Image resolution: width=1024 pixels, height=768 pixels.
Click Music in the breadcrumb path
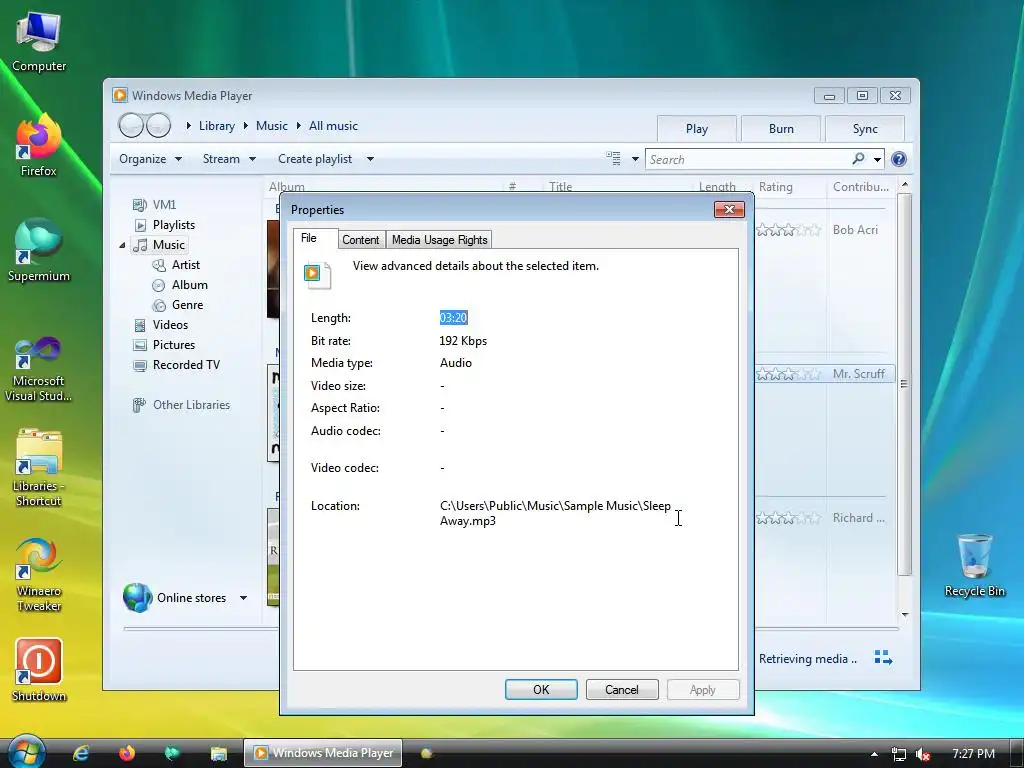[x=272, y=125]
